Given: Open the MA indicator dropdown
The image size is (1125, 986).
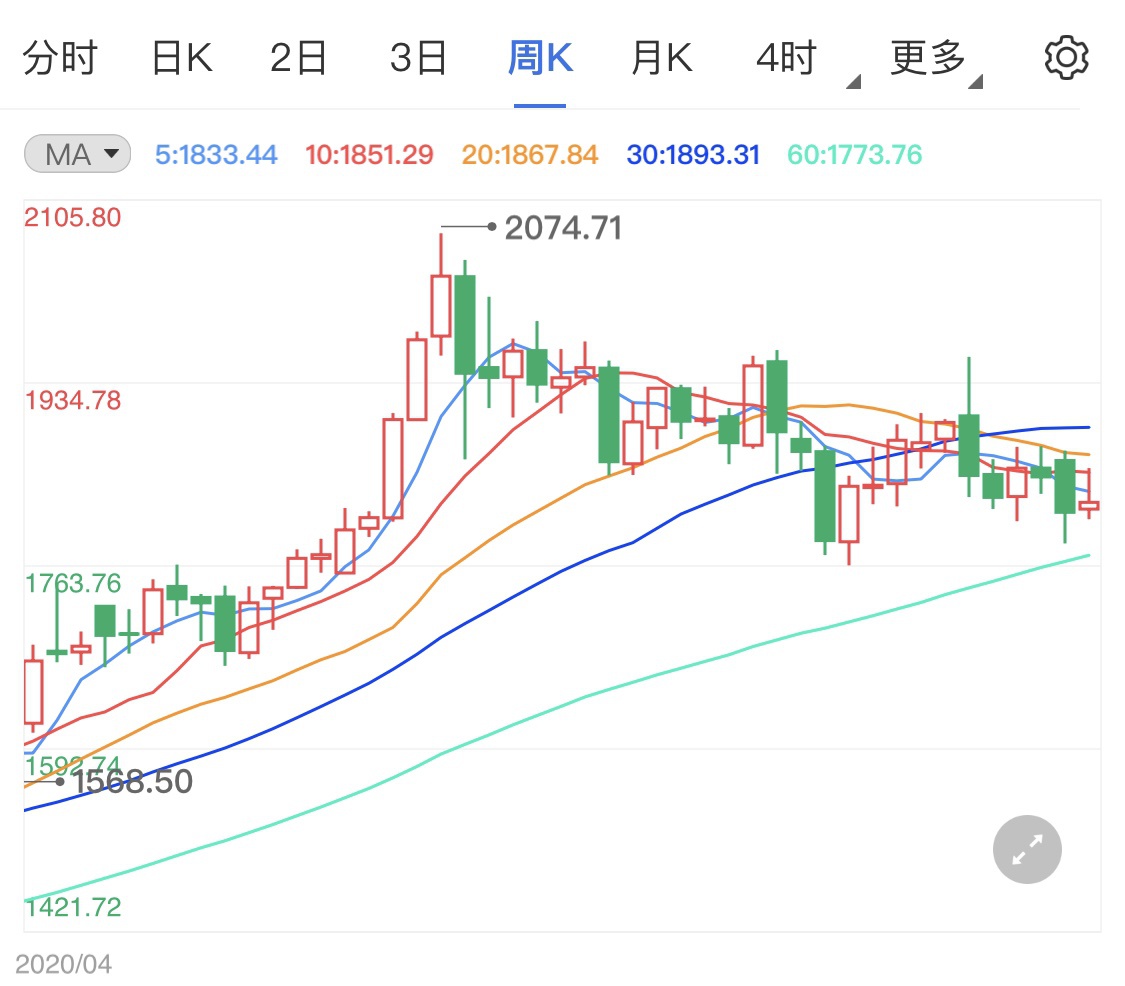Looking at the screenshot, I should (77, 154).
